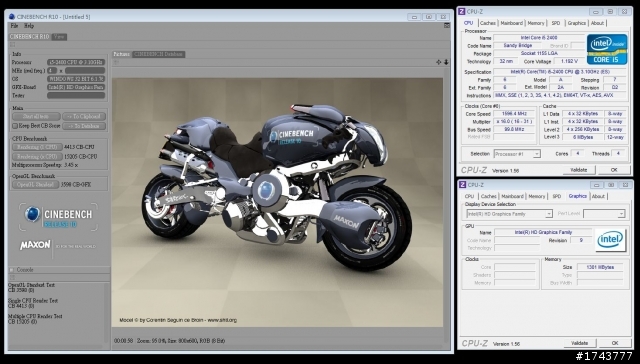The height and width of the screenshot is (364, 640).
Task: Click the MHz count field showing 4
Action: 52,71
